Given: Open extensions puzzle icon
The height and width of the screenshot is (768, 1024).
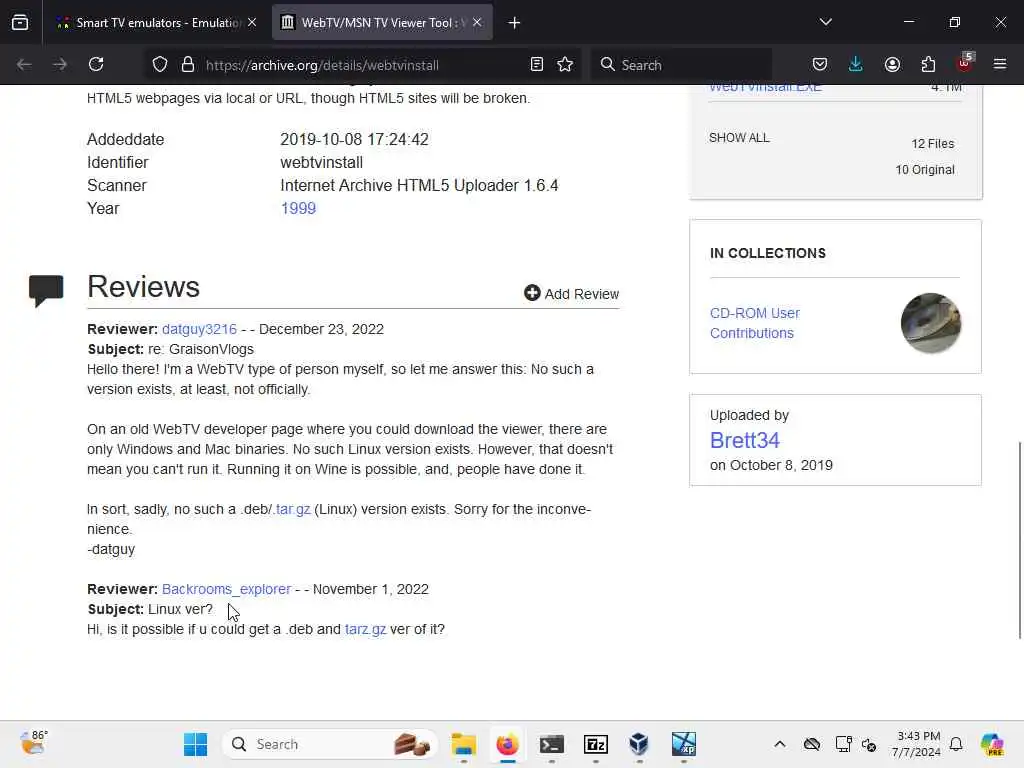Looking at the screenshot, I should point(928,65).
